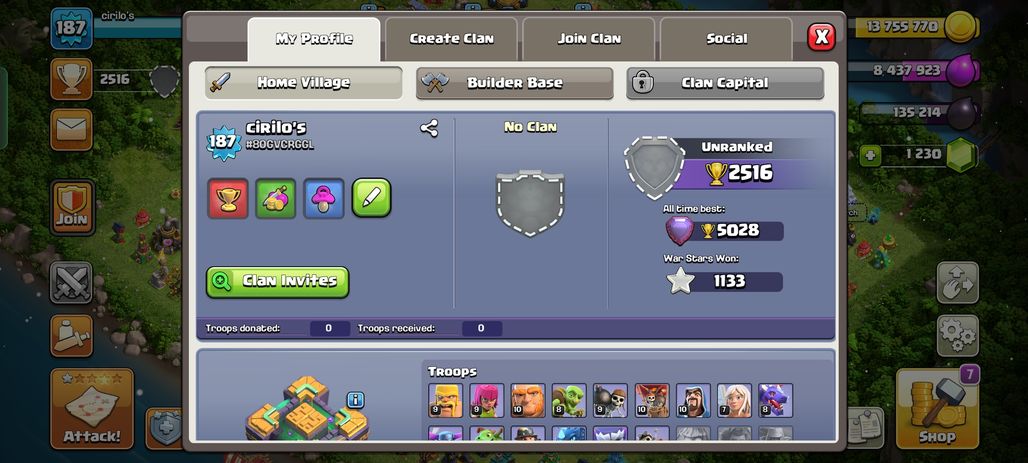
Task: Open the green pencil edit icon
Action: (x=371, y=198)
